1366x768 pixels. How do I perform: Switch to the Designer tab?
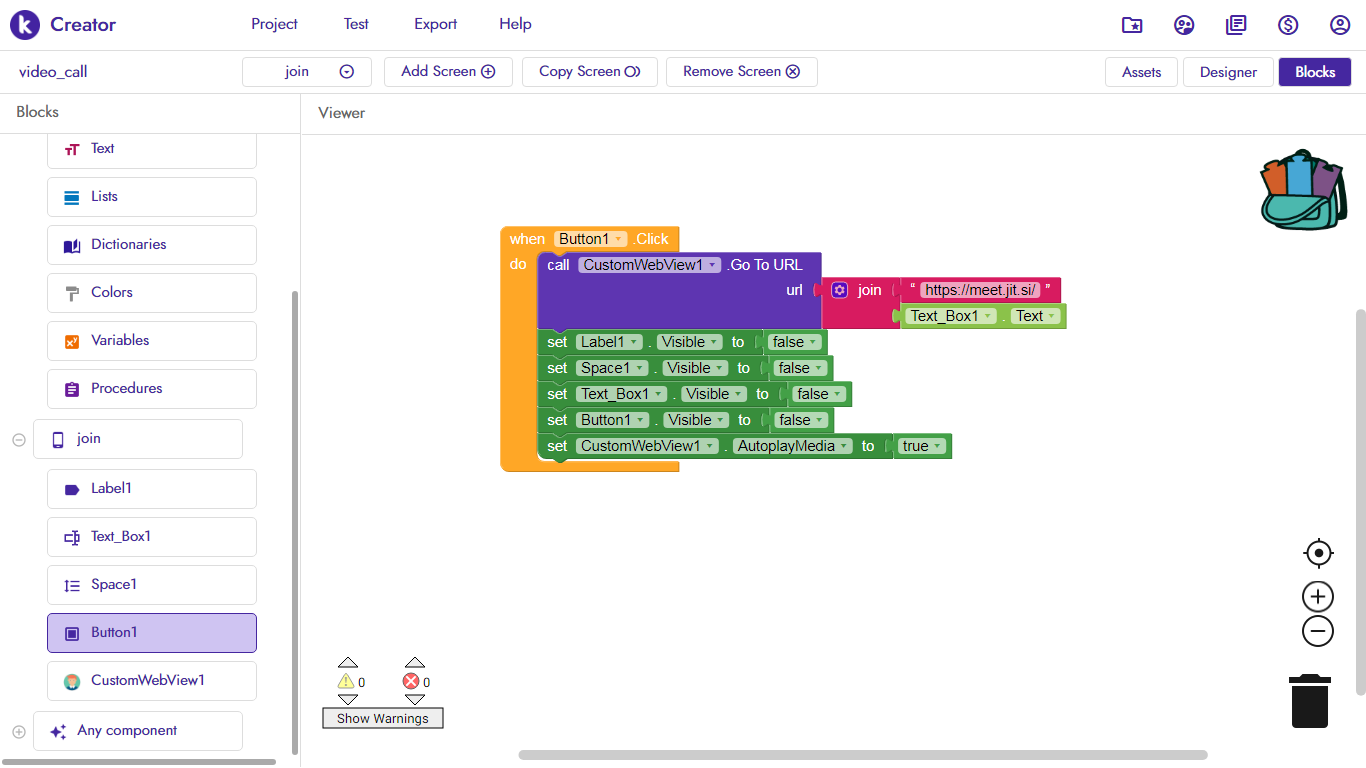(1228, 72)
